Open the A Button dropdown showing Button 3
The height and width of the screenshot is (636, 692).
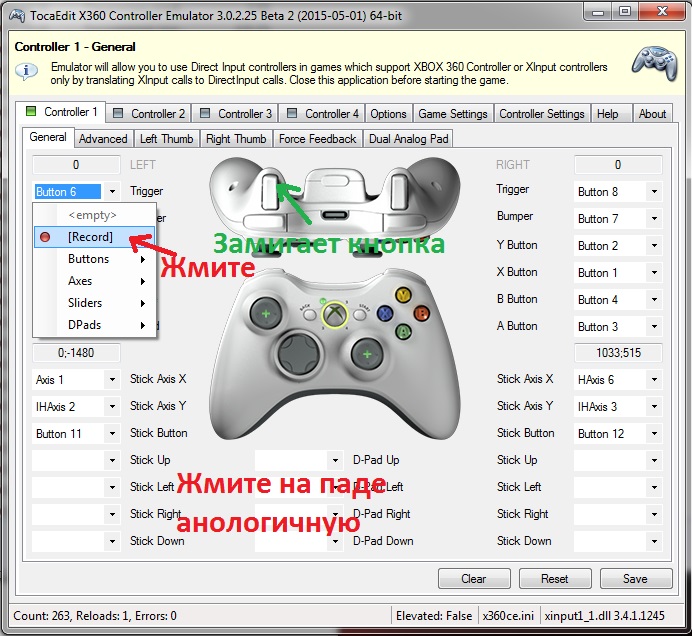(654, 326)
